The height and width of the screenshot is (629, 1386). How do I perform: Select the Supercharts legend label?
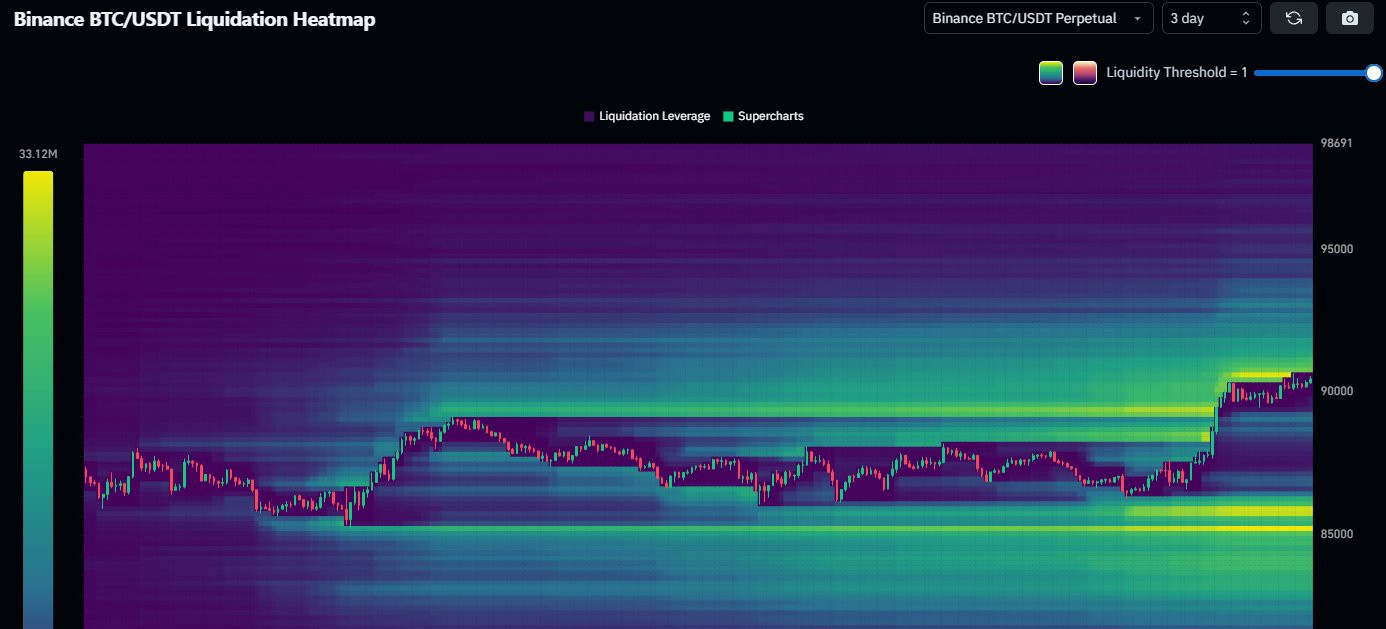click(x=771, y=116)
